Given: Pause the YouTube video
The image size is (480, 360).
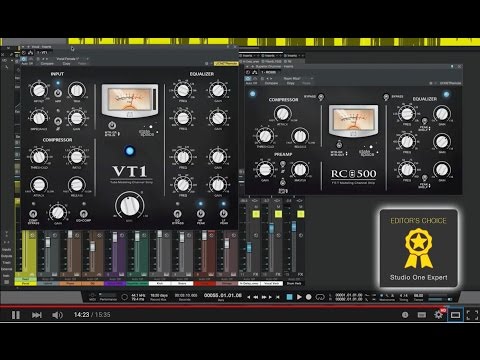Looking at the screenshot, I should tap(16, 315).
